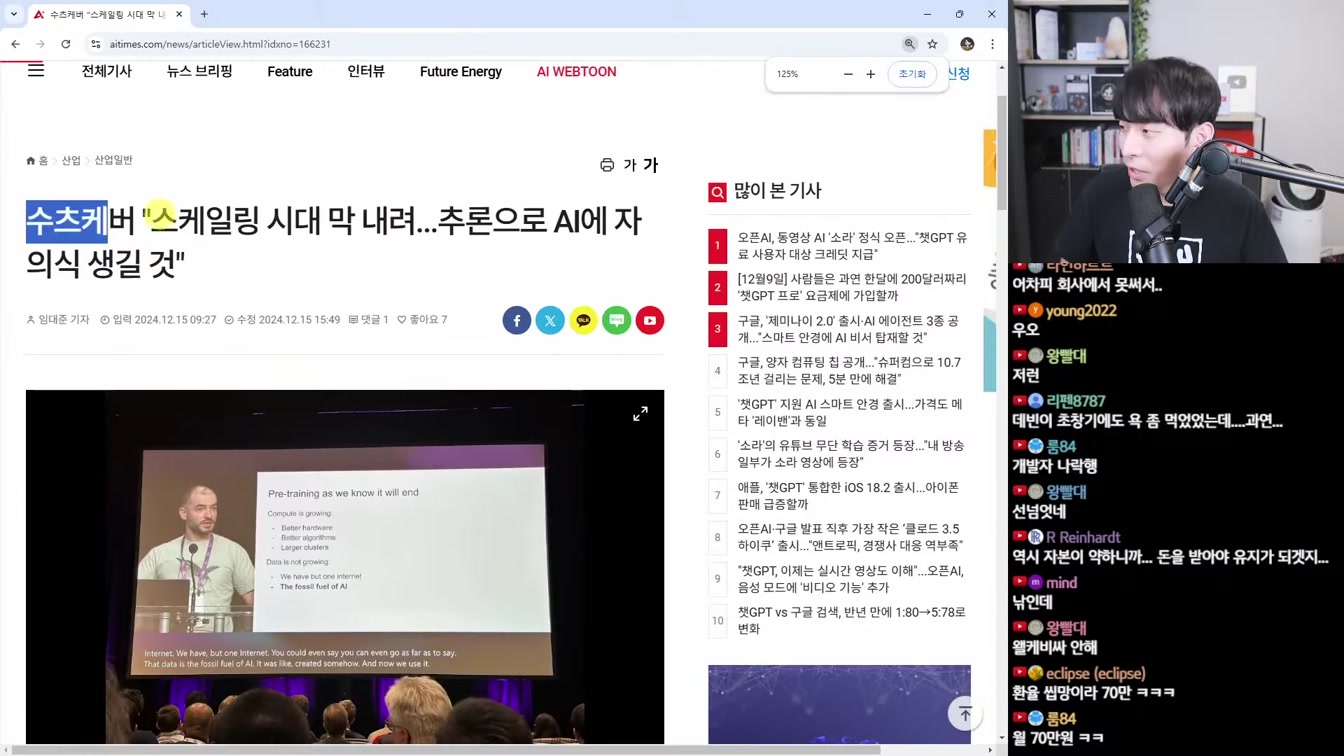The height and width of the screenshot is (756, 1344).
Task: Click the scroll-to-top arrow button
Action: pos(965,713)
